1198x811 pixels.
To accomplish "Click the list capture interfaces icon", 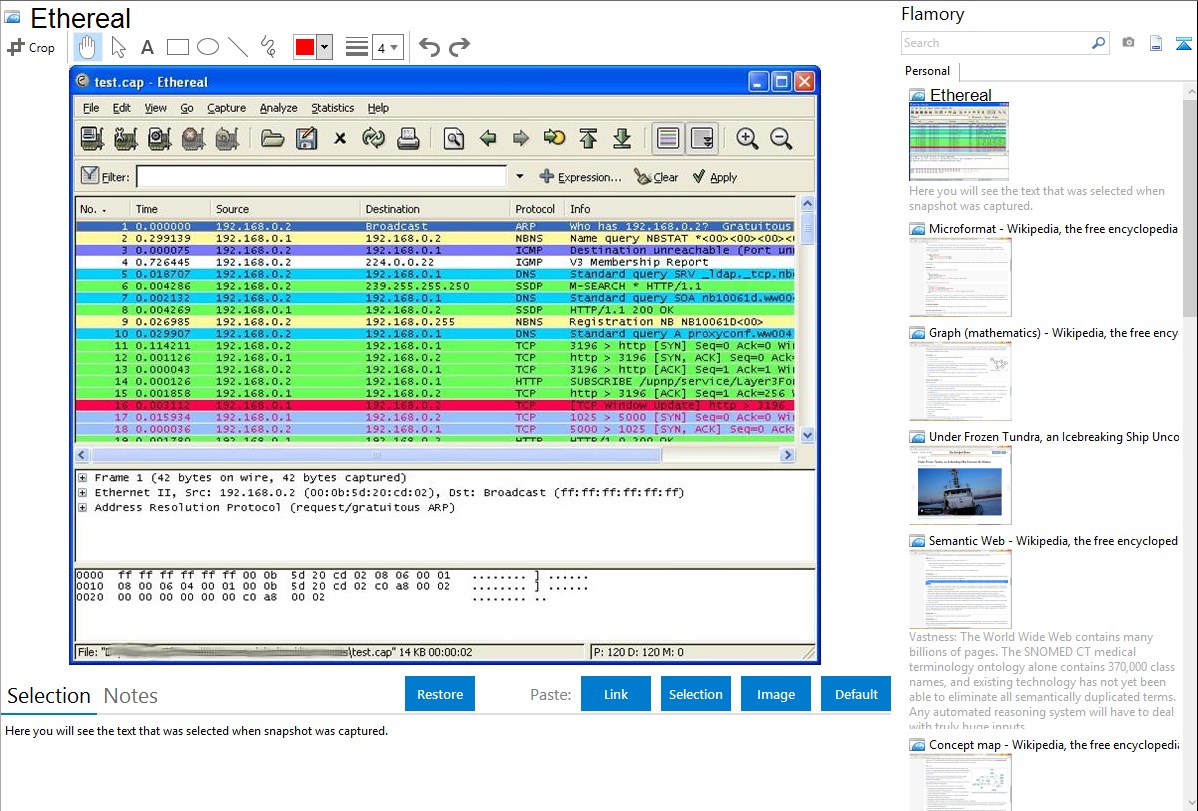I will tap(92, 138).
